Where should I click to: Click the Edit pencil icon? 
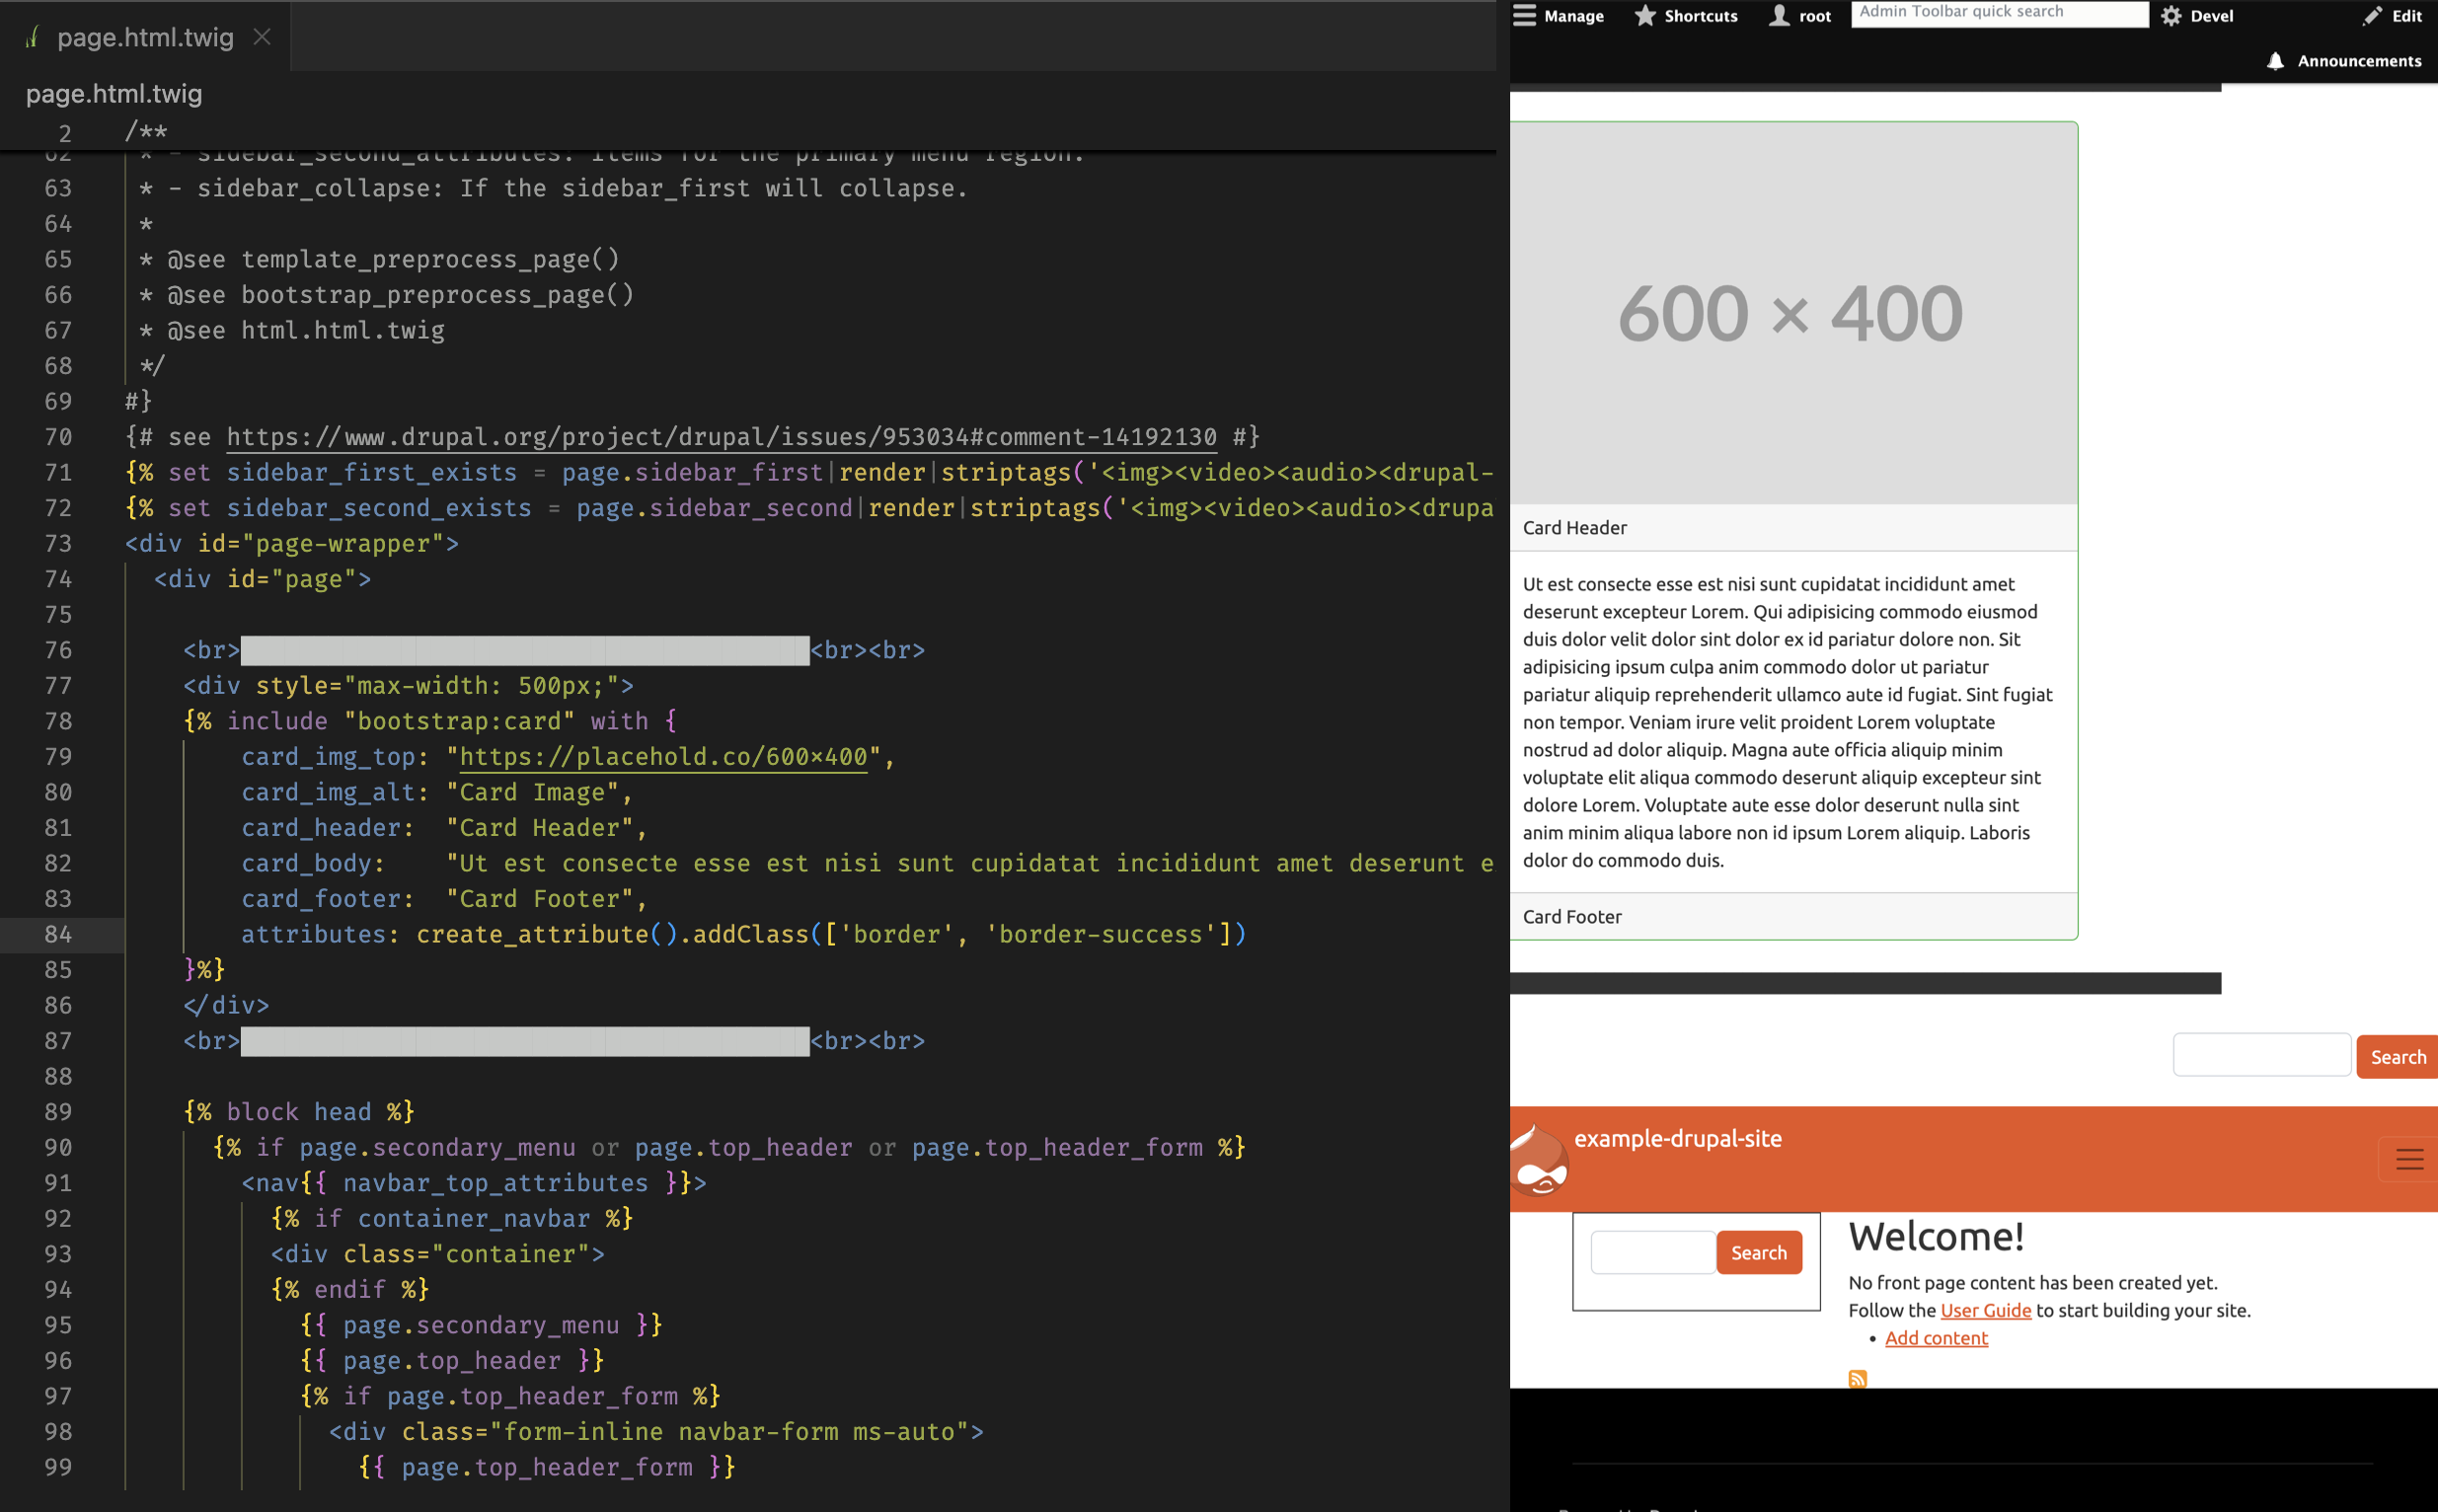2372,15
